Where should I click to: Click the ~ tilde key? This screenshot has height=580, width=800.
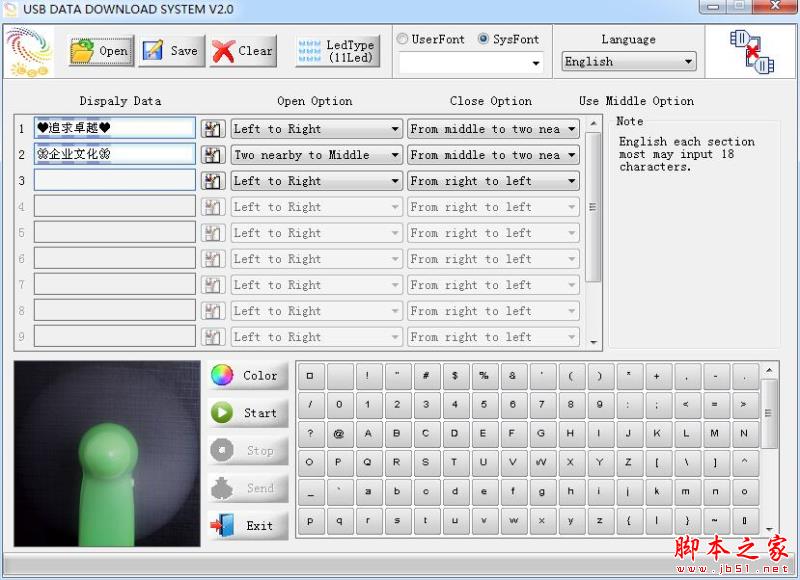715,521
